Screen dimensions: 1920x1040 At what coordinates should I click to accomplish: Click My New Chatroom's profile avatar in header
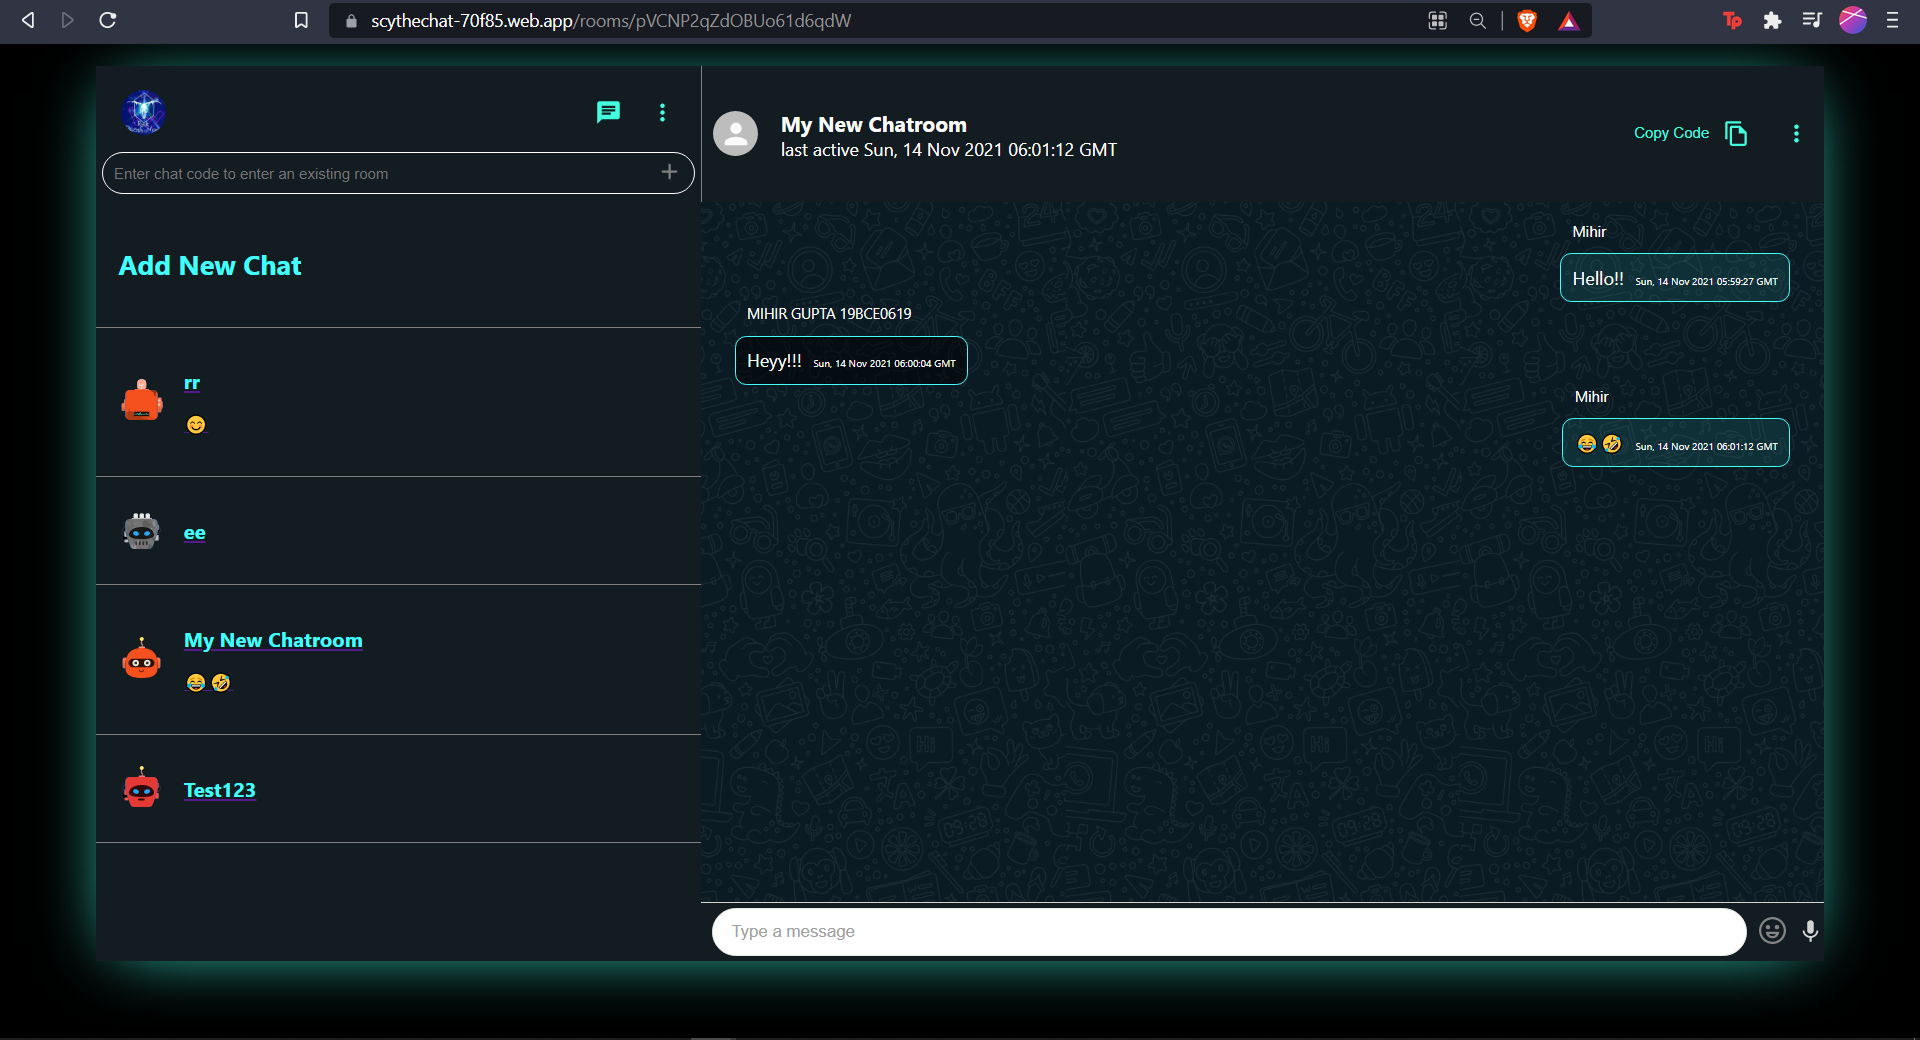click(735, 133)
